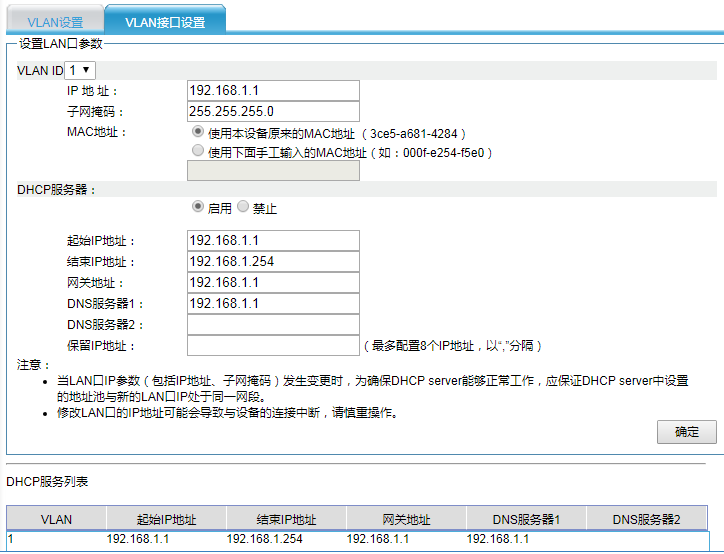Click the empty DNS服务器2 input field
This screenshot has width=724, height=554.
pyautogui.click(x=273, y=325)
